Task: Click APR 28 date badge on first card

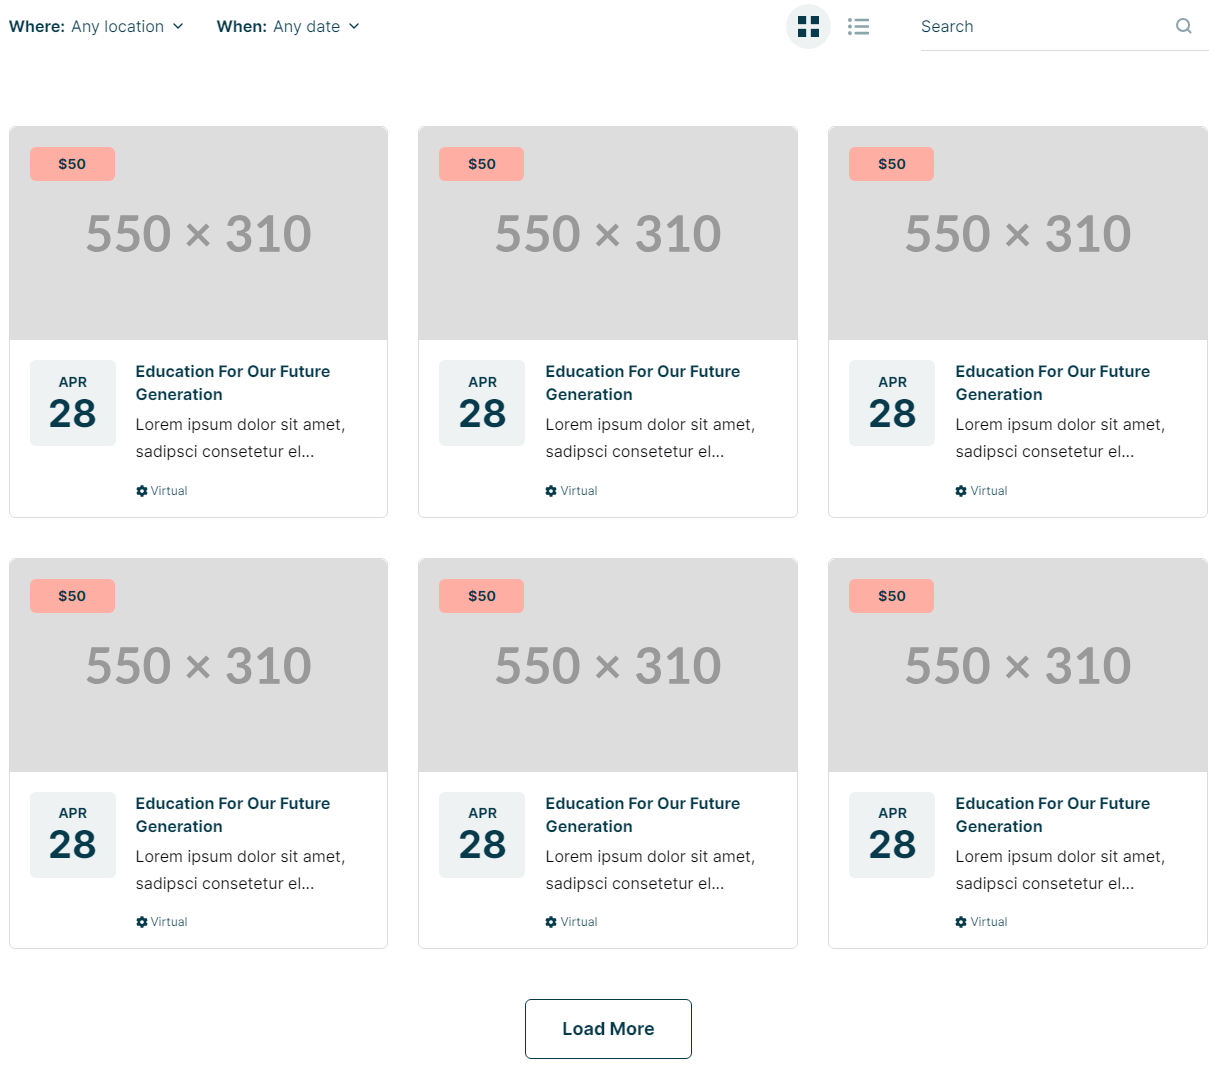Action: click(73, 403)
